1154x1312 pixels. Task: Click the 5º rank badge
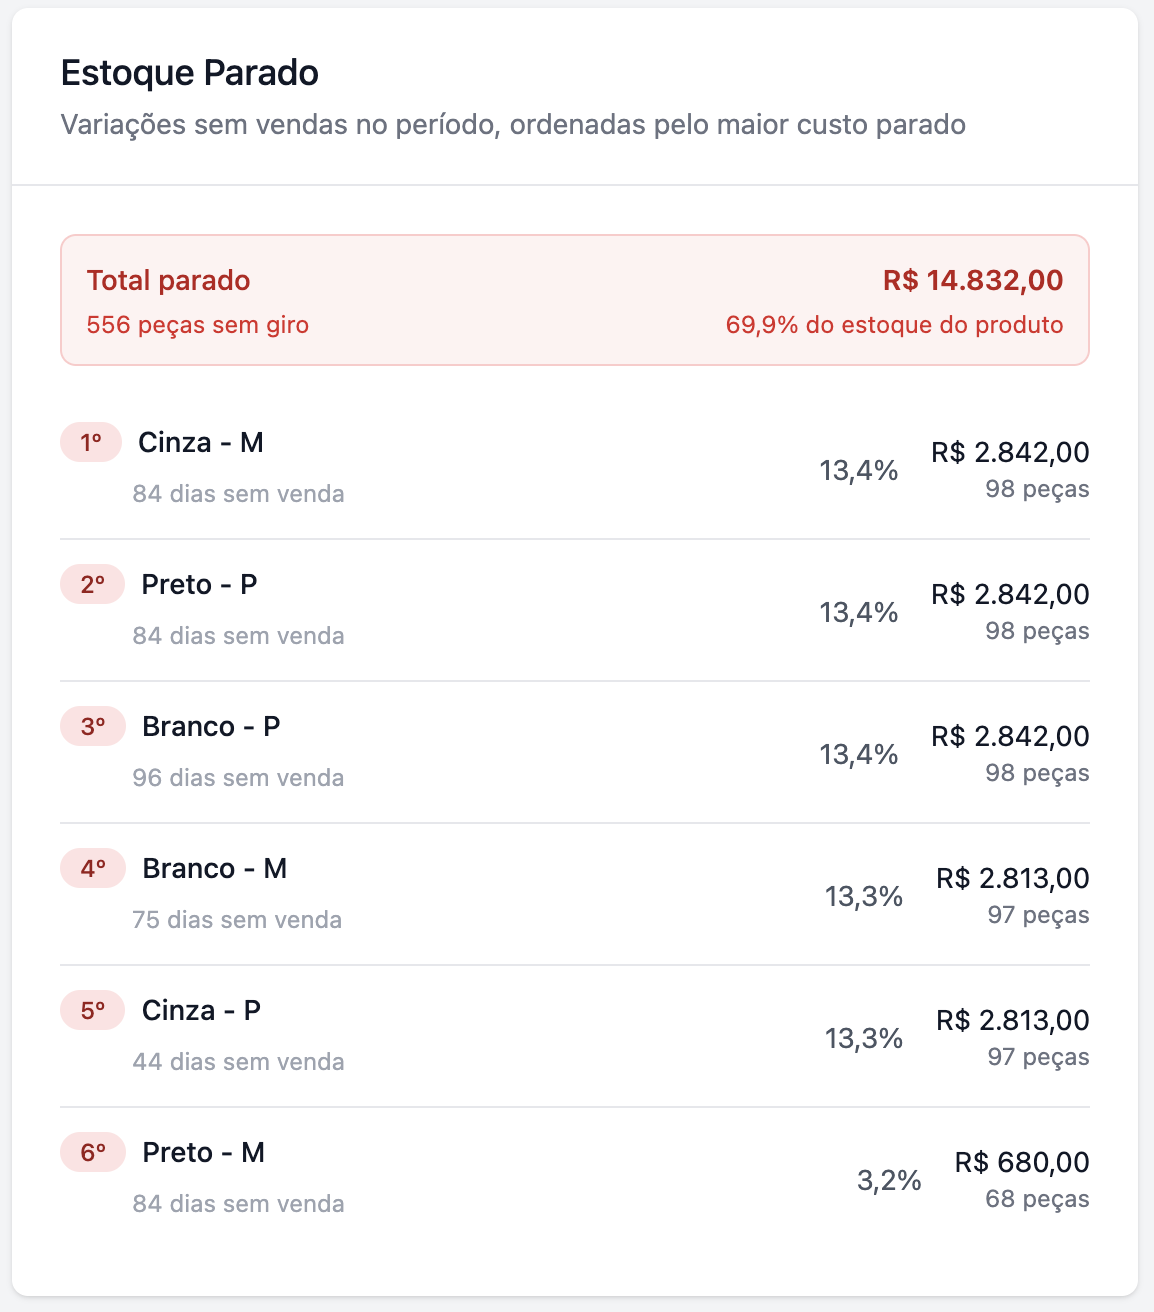(93, 1011)
